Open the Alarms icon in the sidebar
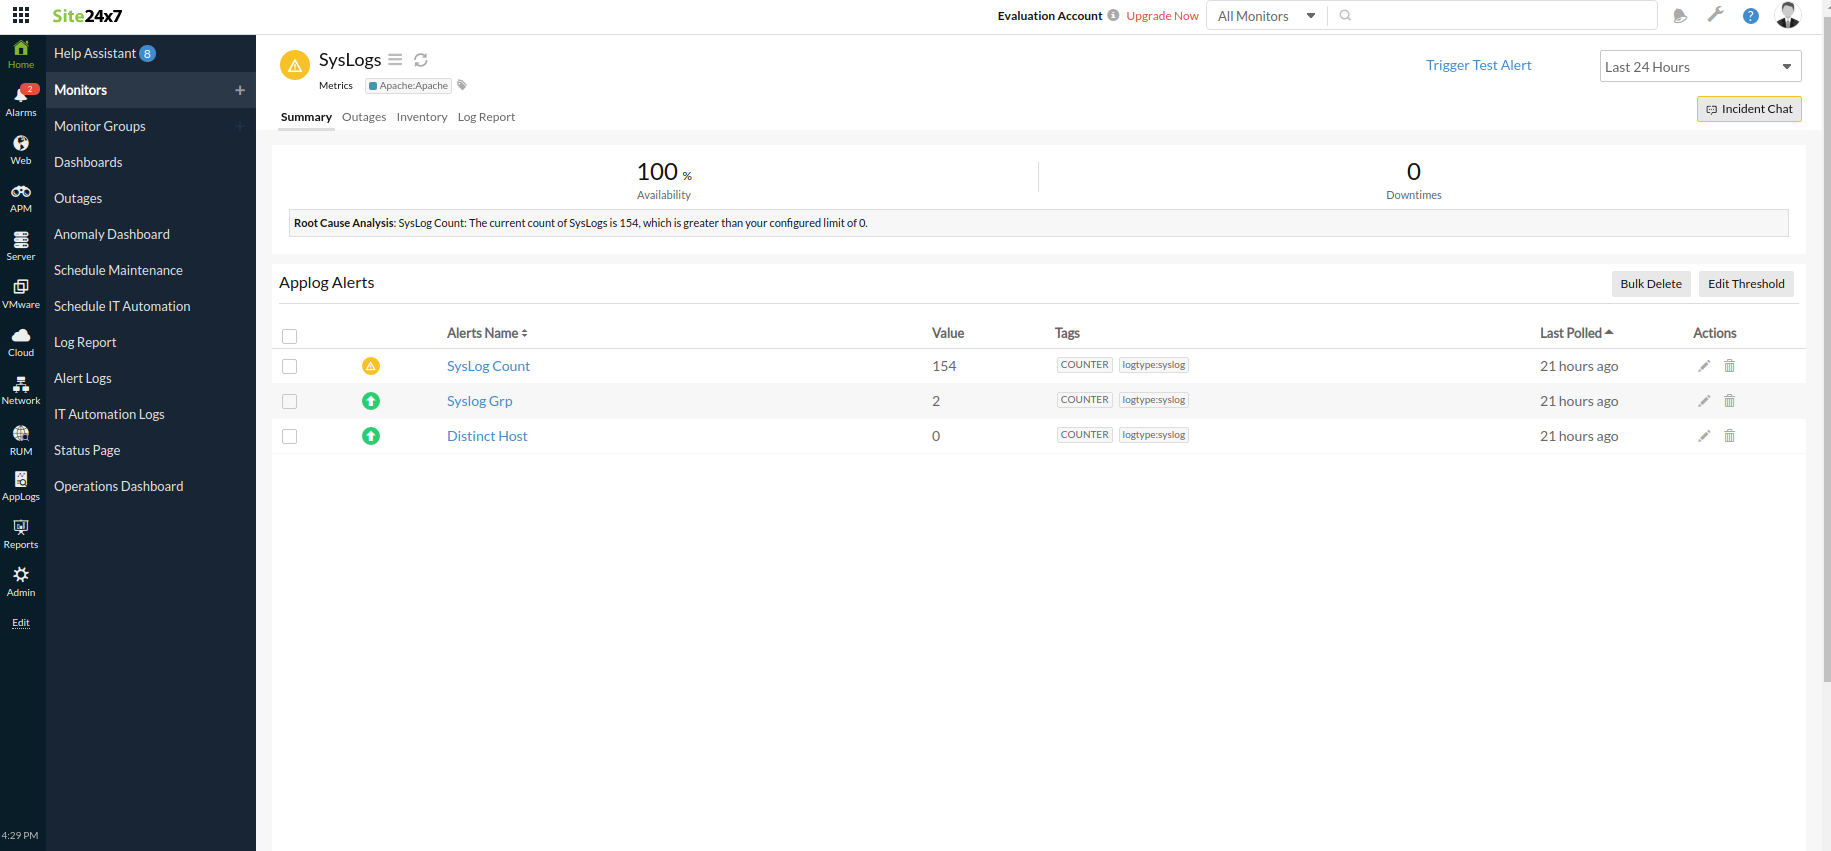Viewport: 1831px width, 851px height. click(x=21, y=100)
